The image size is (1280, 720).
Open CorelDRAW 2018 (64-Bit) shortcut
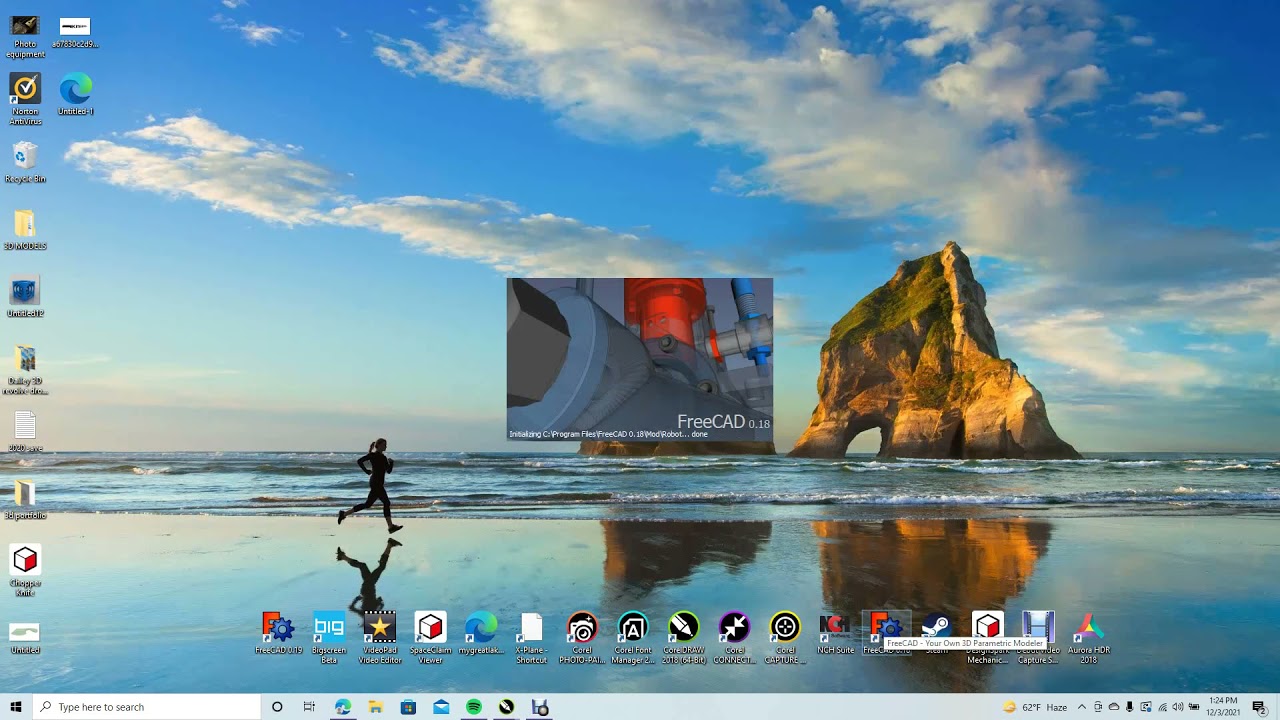click(684, 637)
